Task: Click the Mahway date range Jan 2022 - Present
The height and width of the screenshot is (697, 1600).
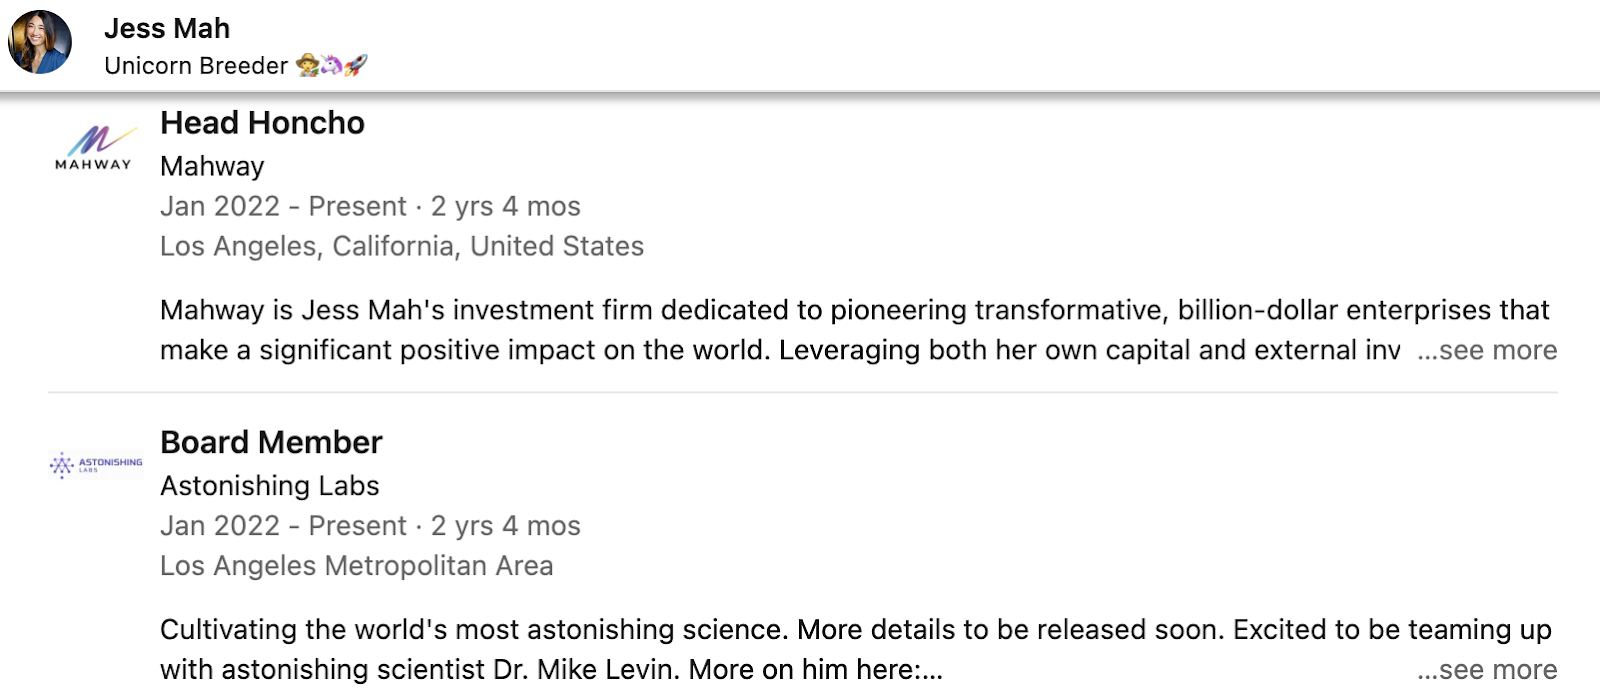Action: click(x=283, y=206)
